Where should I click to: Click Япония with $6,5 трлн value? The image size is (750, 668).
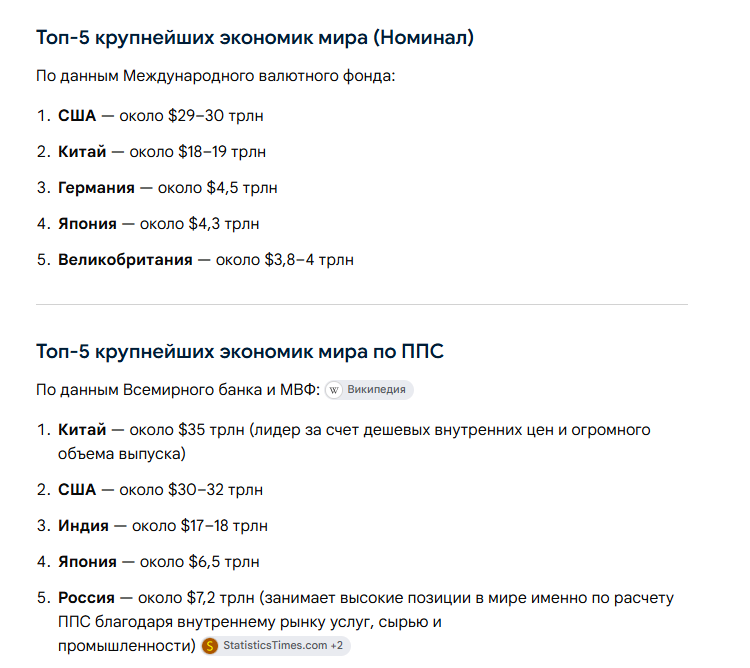tap(158, 562)
